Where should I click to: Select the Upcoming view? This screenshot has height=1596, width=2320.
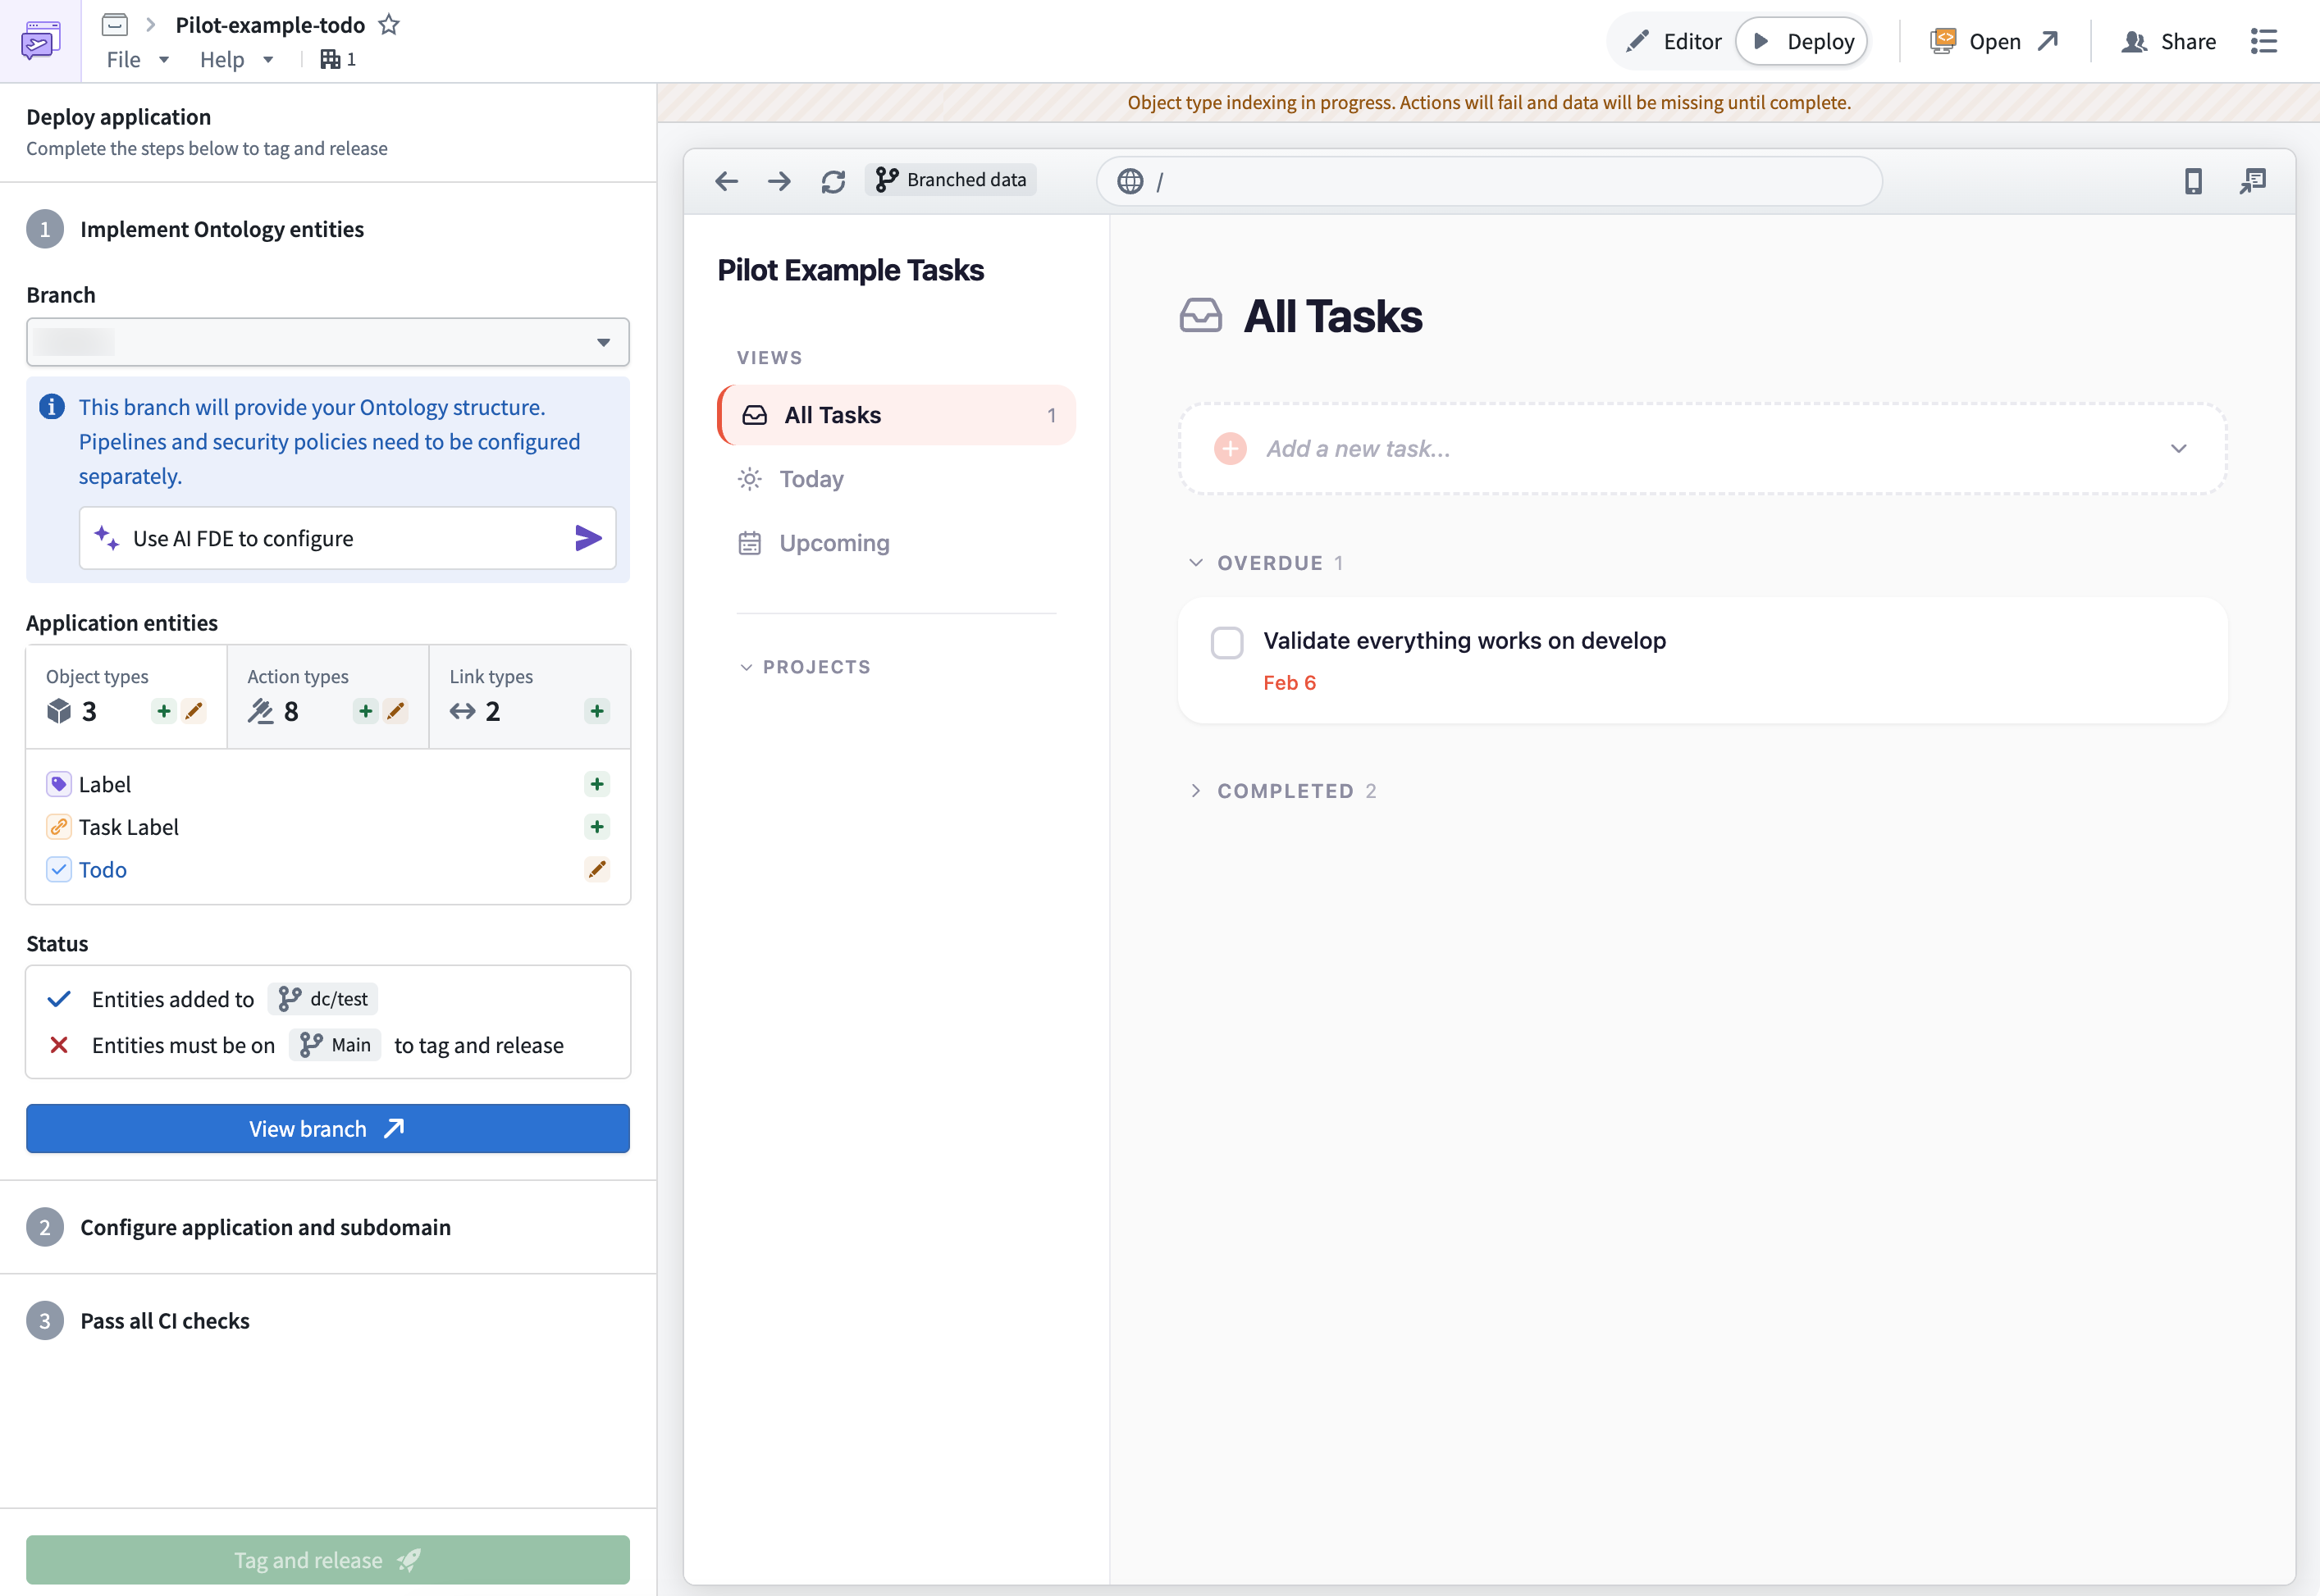pyautogui.click(x=834, y=543)
